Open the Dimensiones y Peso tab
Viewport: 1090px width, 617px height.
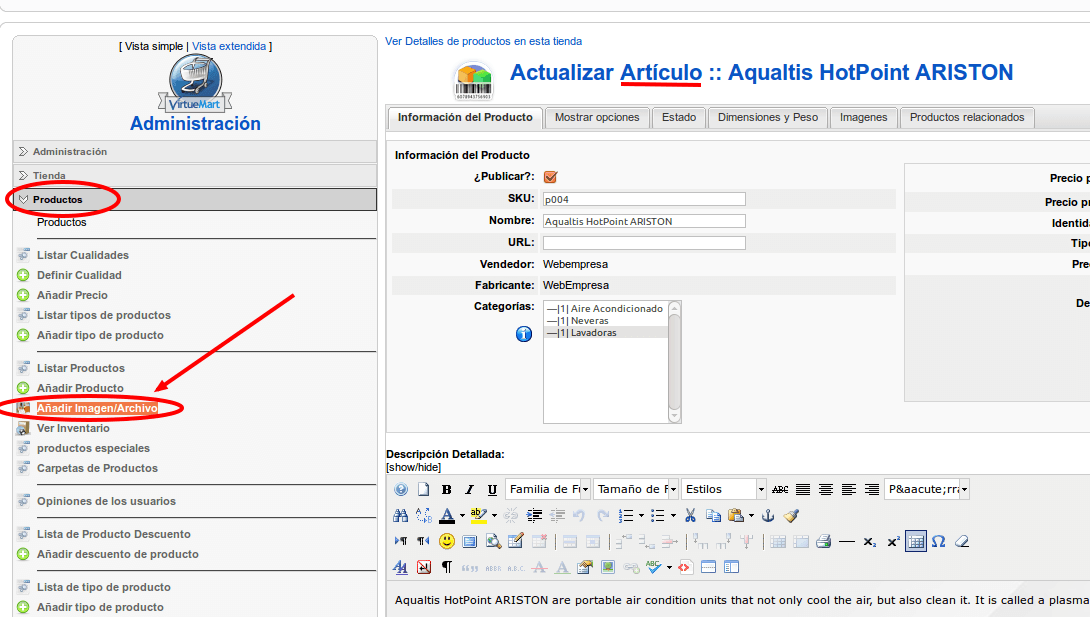(767, 117)
